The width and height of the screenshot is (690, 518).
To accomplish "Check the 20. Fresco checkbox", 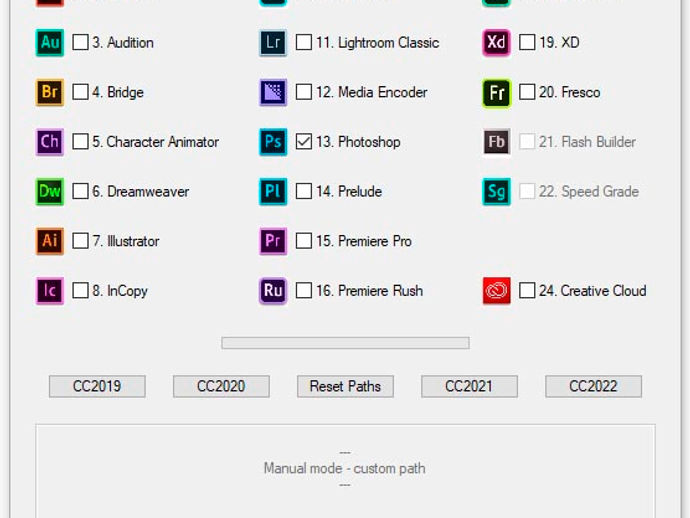I will 527,92.
